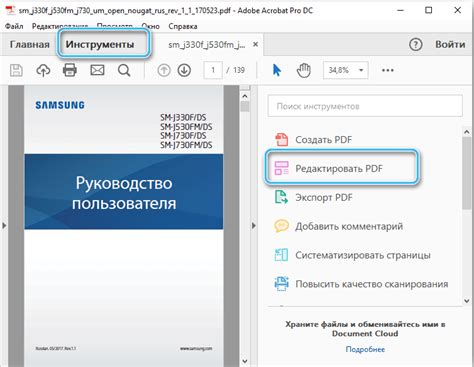This screenshot has width=474, height=367.
Task: Click the tools list scrollbar thumb
Action: pyautogui.click(x=467, y=173)
